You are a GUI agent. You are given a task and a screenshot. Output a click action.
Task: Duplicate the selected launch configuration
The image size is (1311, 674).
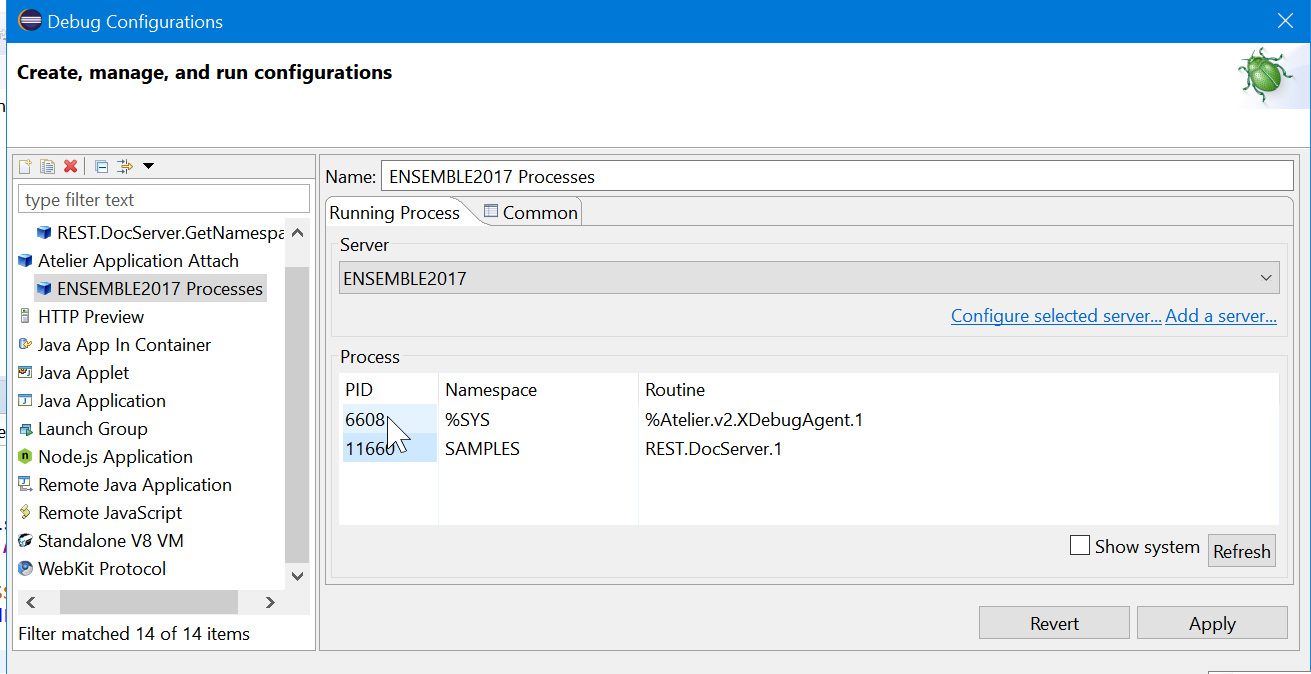pyautogui.click(x=47, y=166)
